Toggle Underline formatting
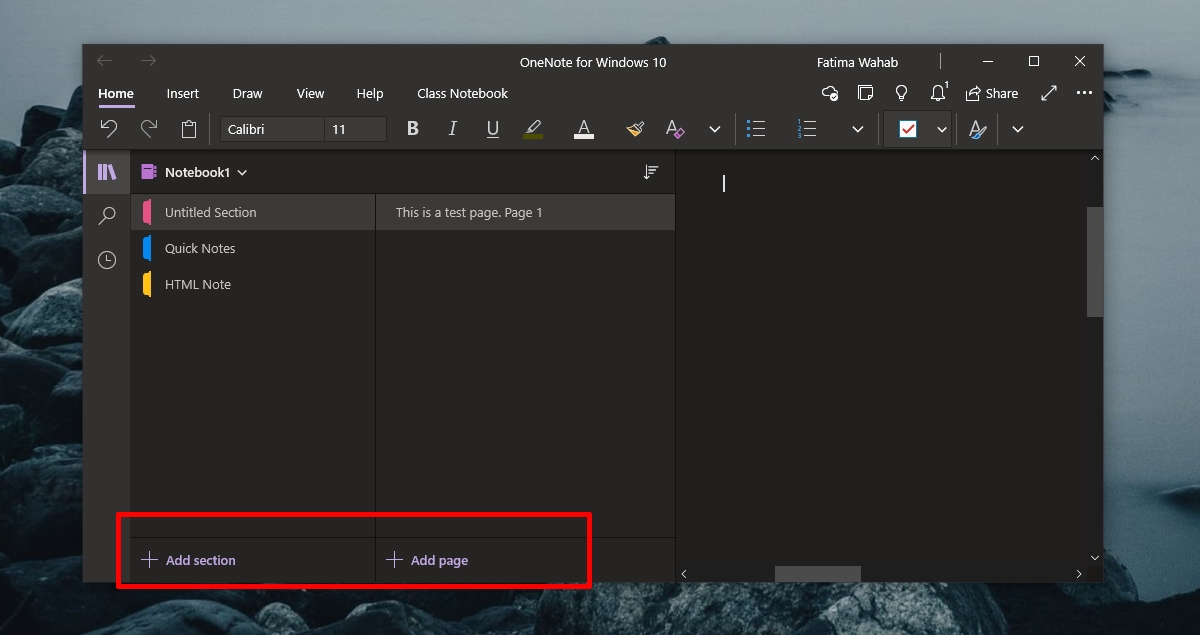Image resolution: width=1200 pixels, height=635 pixels. pyautogui.click(x=492, y=128)
